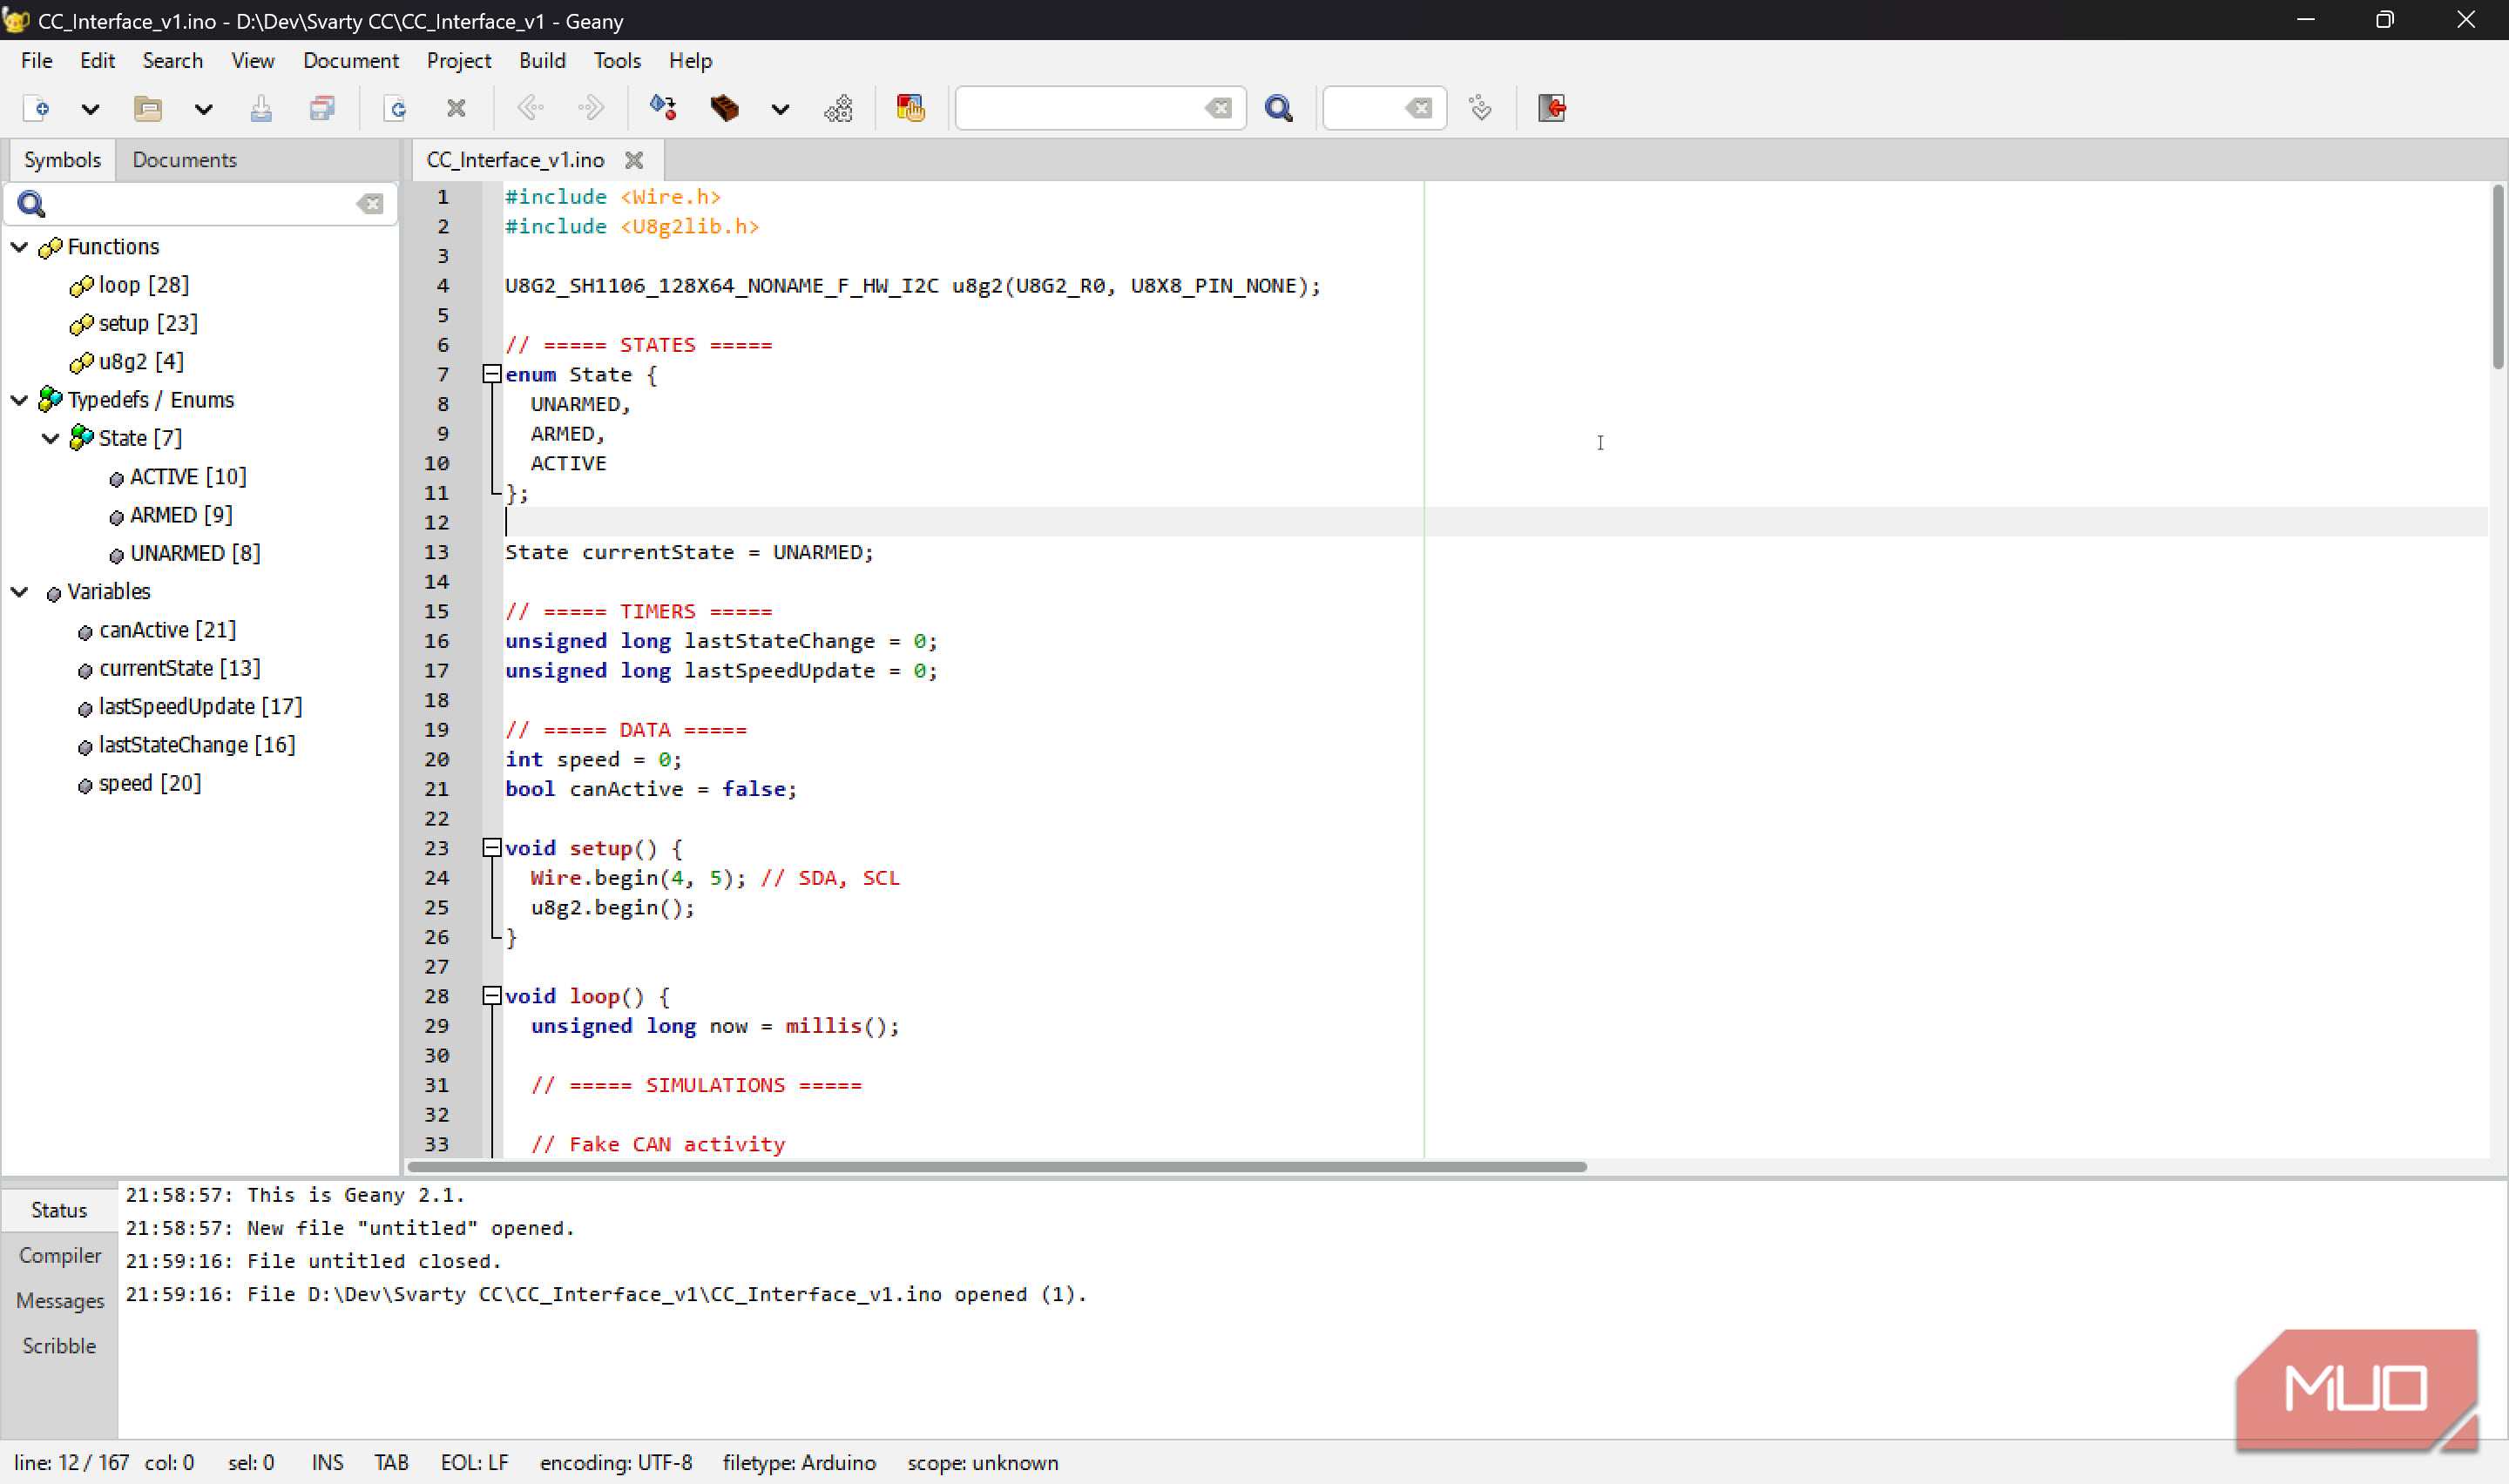The image size is (2509, 1484).
Task: Collapse the Typedefs / Enums tree node
Action: [x=19, y=400]
